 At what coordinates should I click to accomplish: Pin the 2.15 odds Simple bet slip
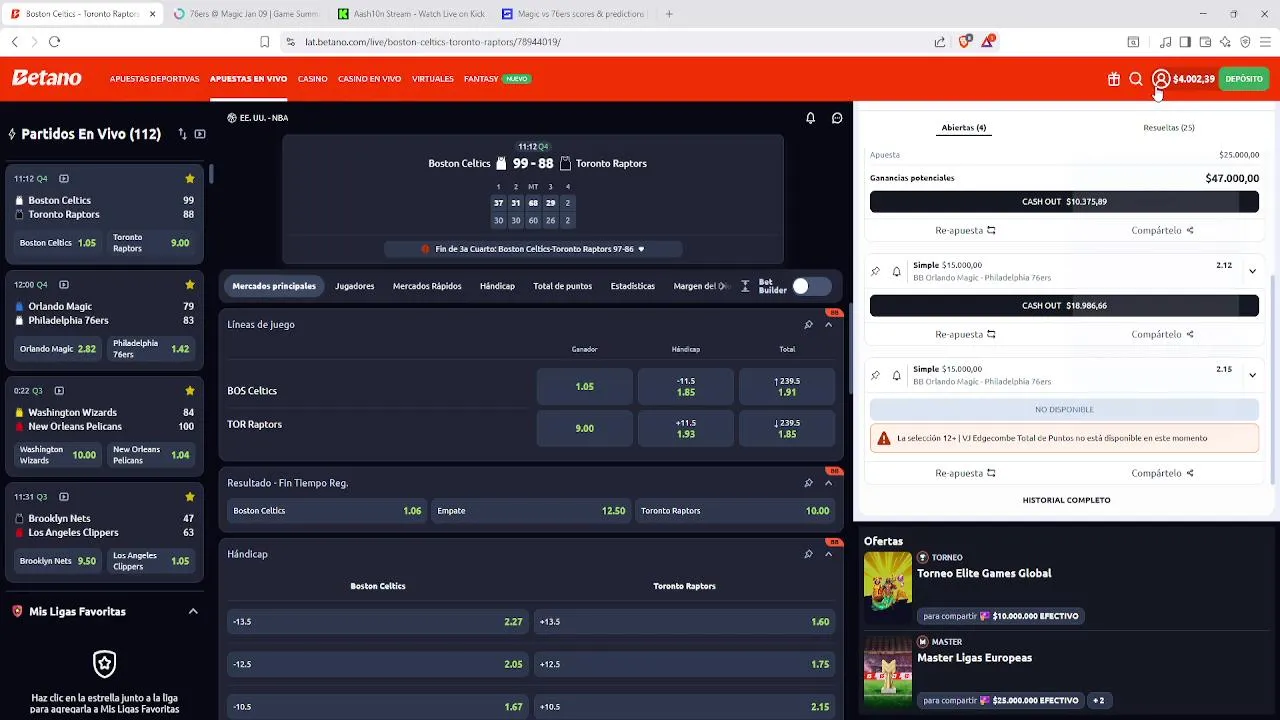point(876,375)
